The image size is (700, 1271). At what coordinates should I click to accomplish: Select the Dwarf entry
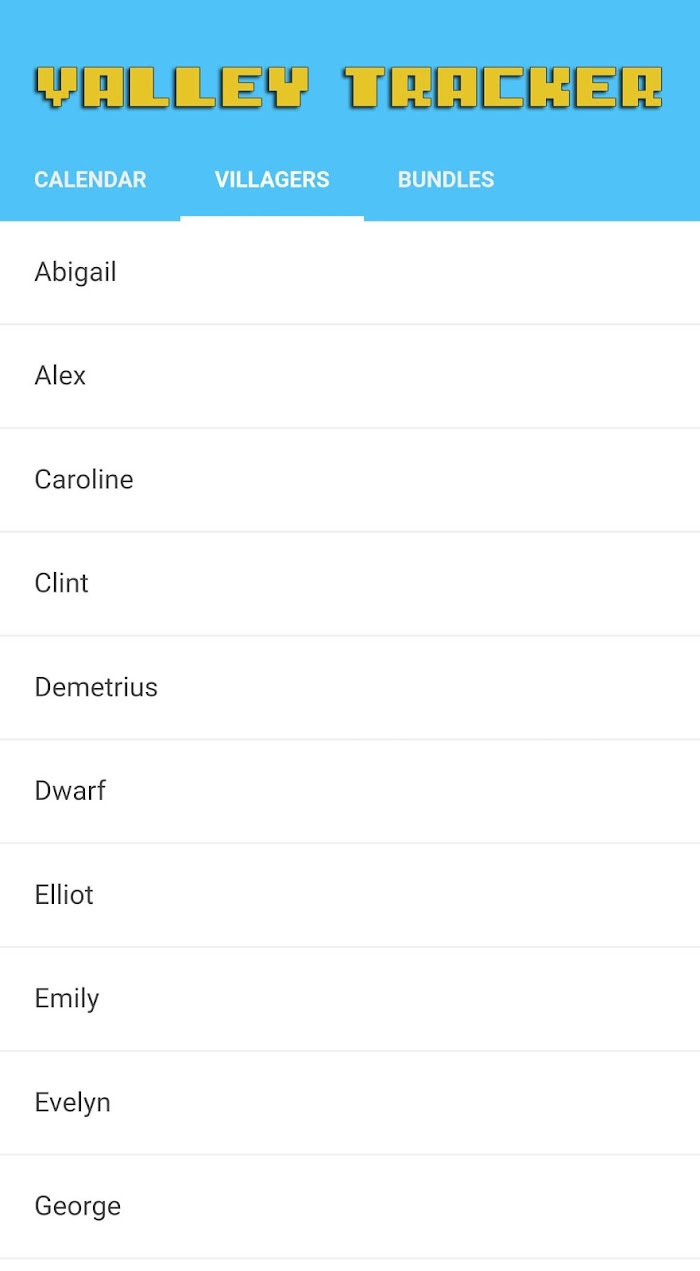point(350,791)
